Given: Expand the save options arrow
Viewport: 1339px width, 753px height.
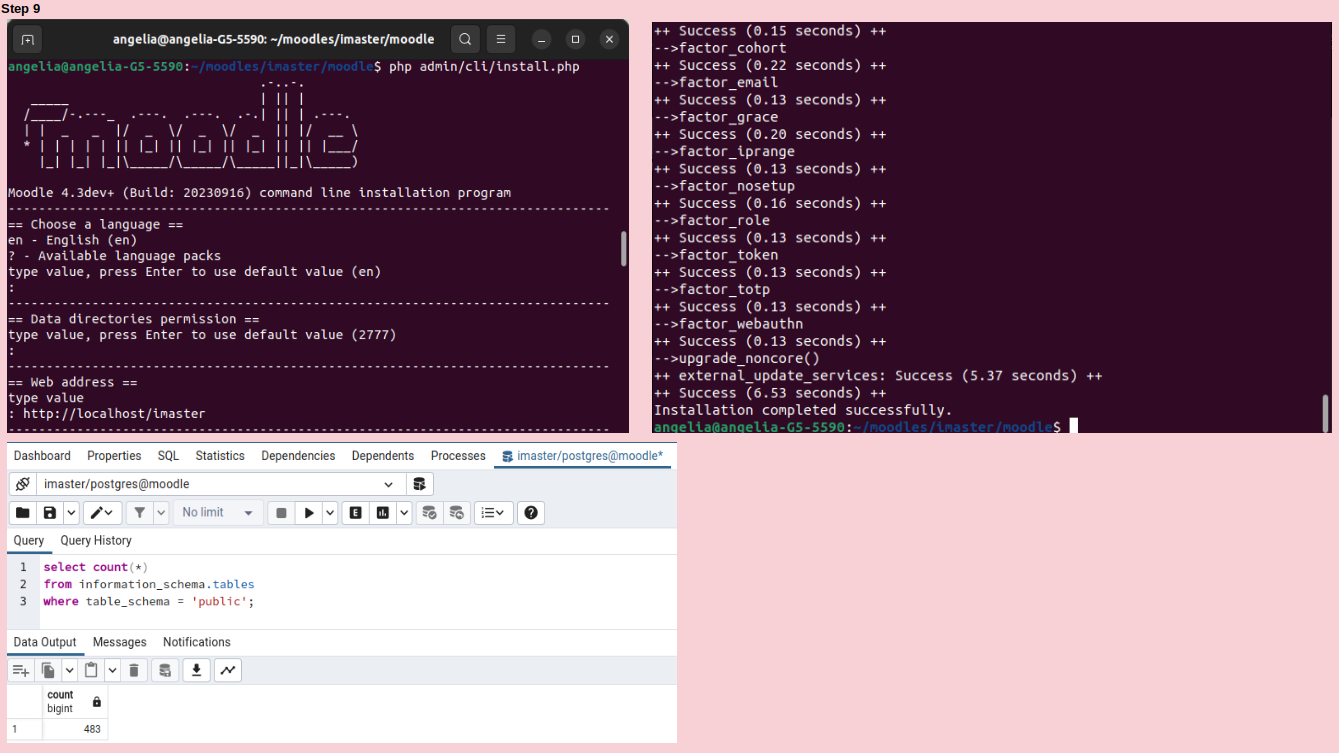Looking at the screenshot, I should point(72,513).
